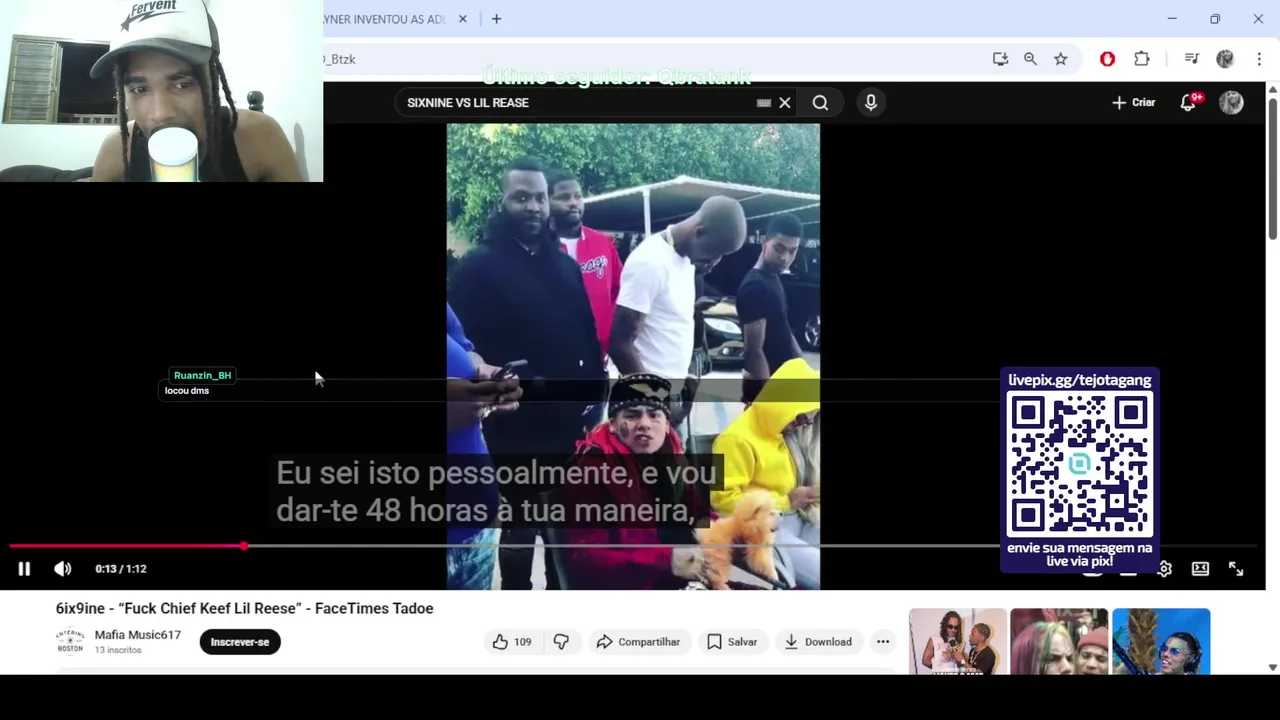Like the video with 109 likes
The height and width of the screenshot is (720, 1280).
pos(512,642)
